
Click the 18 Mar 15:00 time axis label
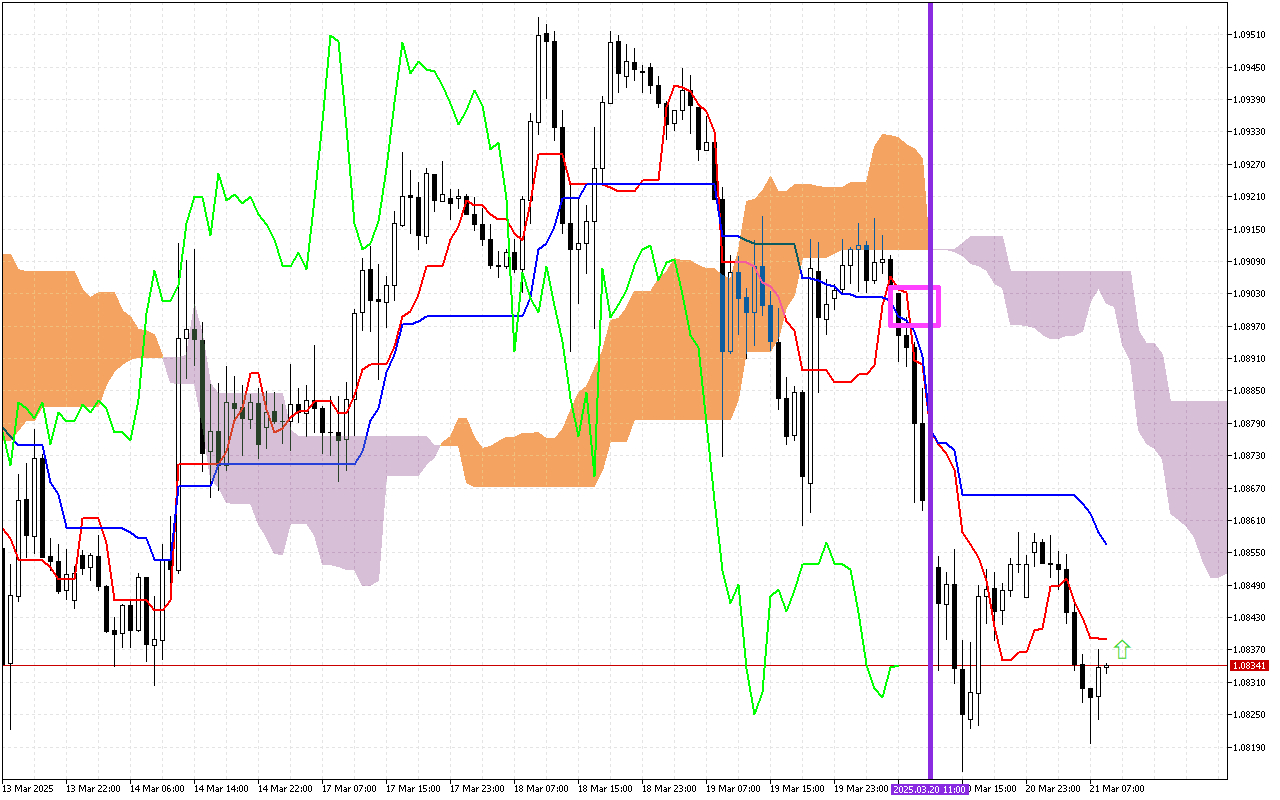point(603,789)
